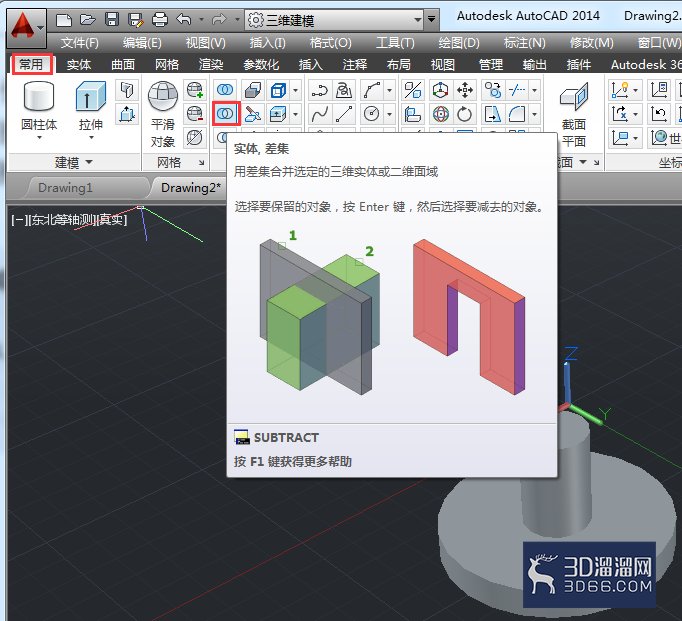This screenshot has width=682, height=621.
Task: Click the mesh smooth less icon with red minus
Action: [x=194, y=114]
